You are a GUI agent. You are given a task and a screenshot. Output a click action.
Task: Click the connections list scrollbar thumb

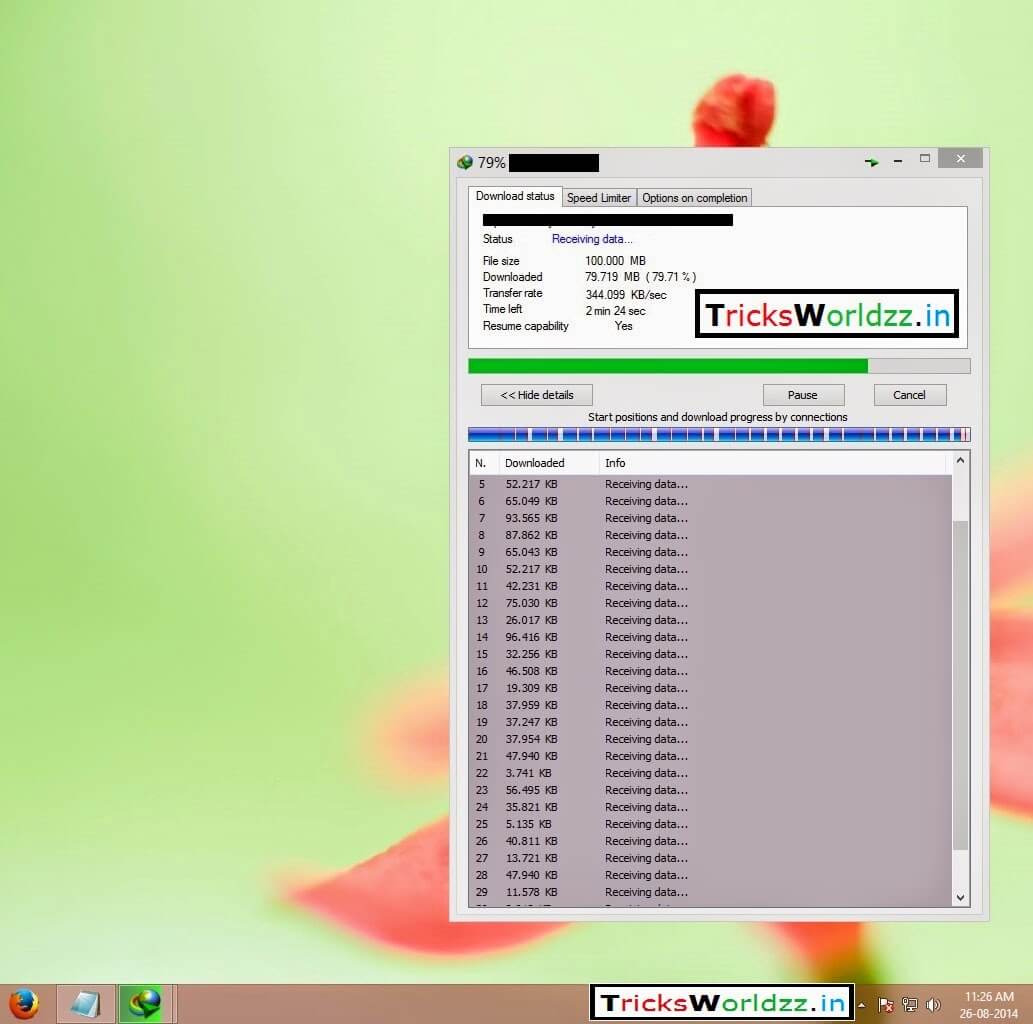point(961,685)
